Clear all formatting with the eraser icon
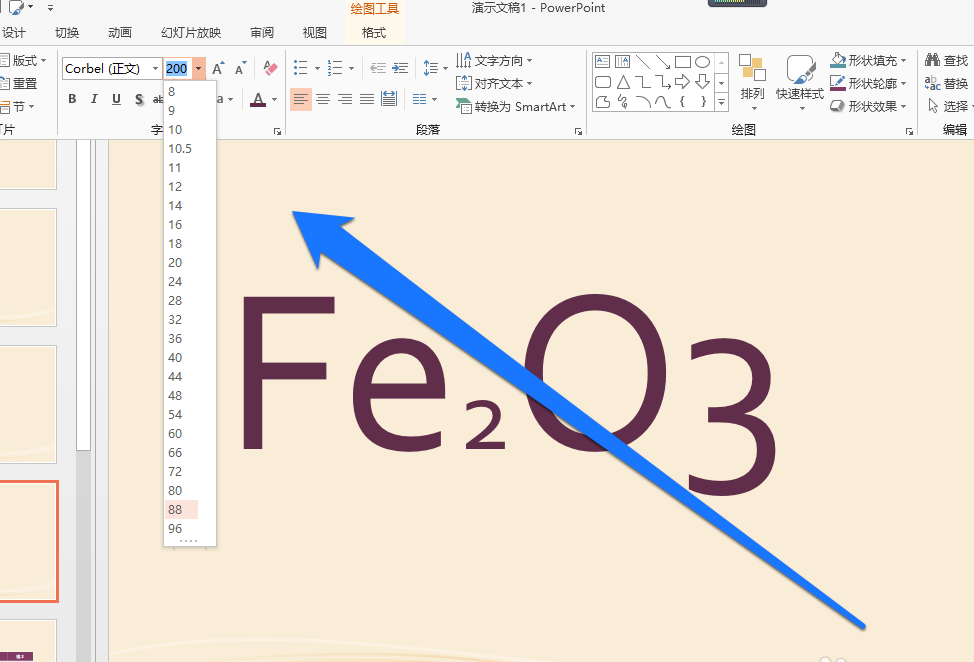 pos(270,68)
